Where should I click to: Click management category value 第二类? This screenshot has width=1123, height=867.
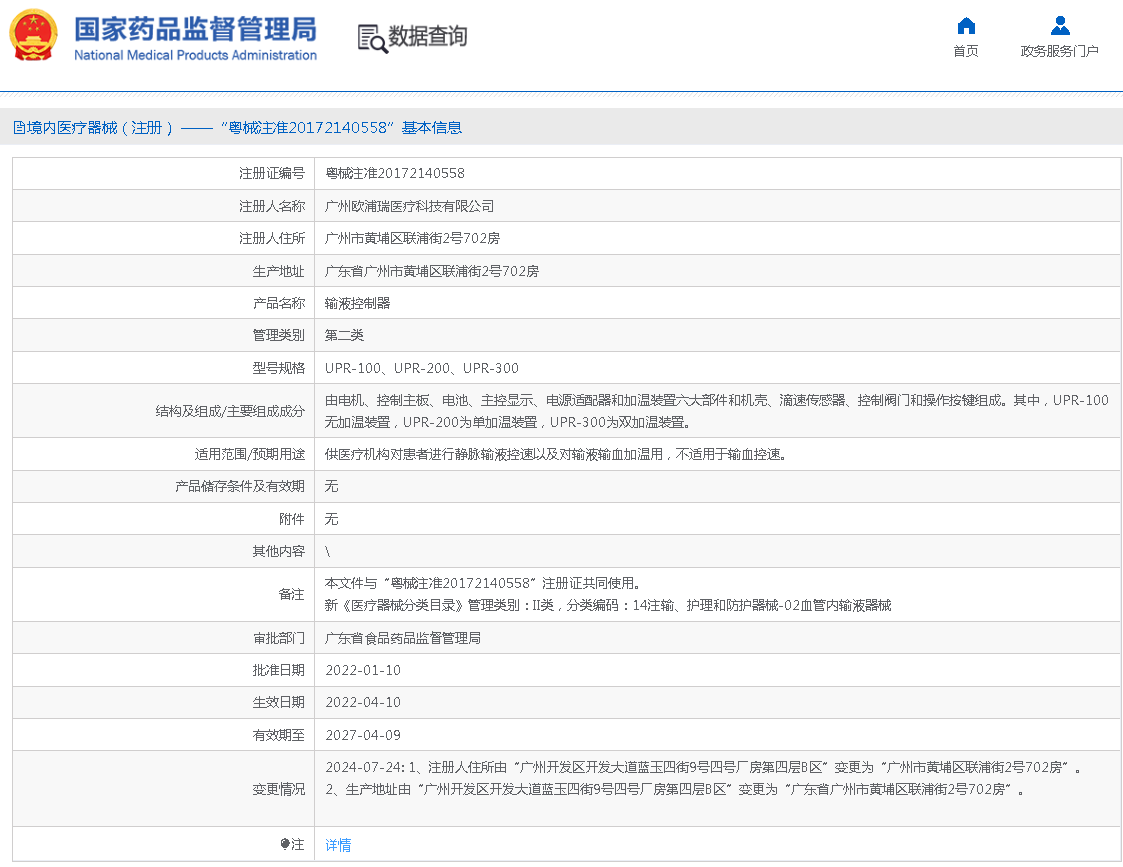click(x=345, y=335)
